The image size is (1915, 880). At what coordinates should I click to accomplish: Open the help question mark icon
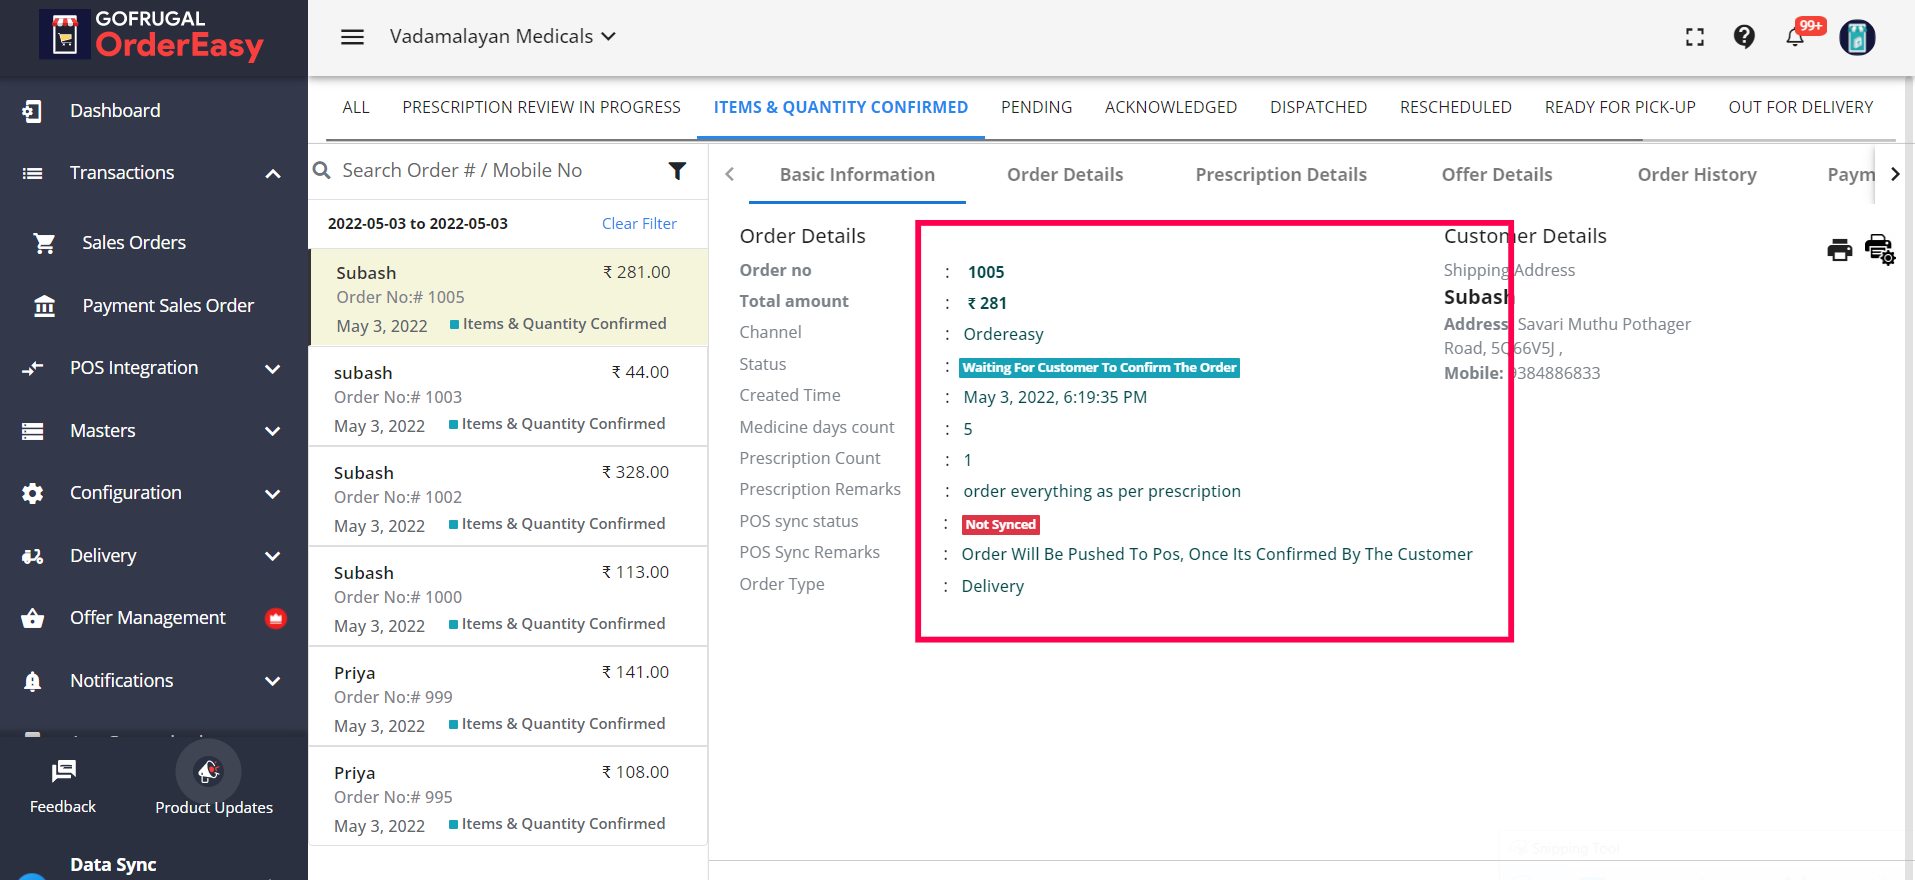(1744, 37)
